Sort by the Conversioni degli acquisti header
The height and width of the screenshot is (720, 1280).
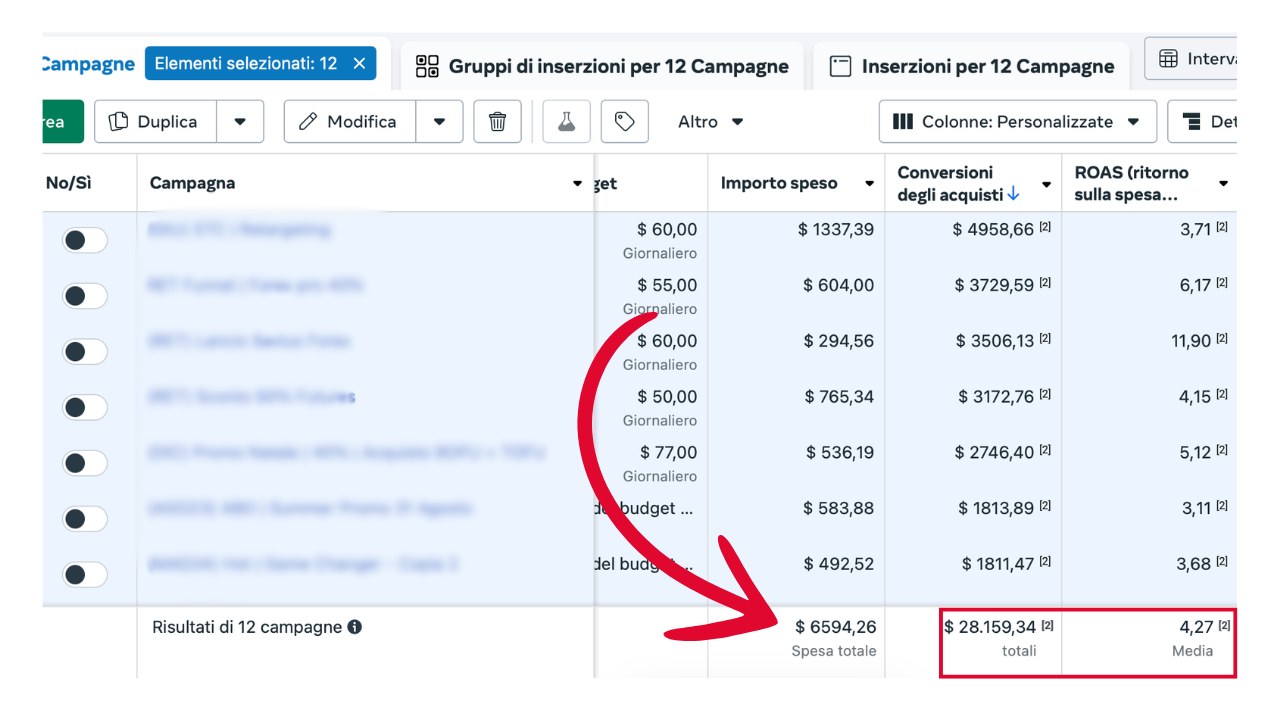[x=958, y=183]
